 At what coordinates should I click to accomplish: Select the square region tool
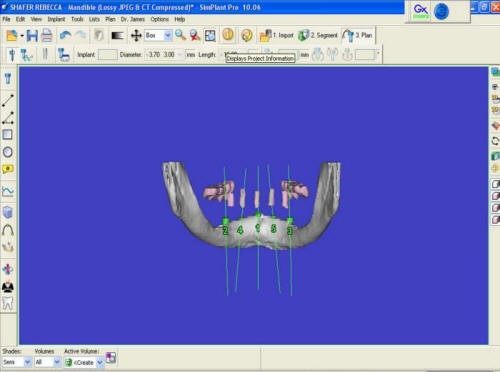coord(7,135)
